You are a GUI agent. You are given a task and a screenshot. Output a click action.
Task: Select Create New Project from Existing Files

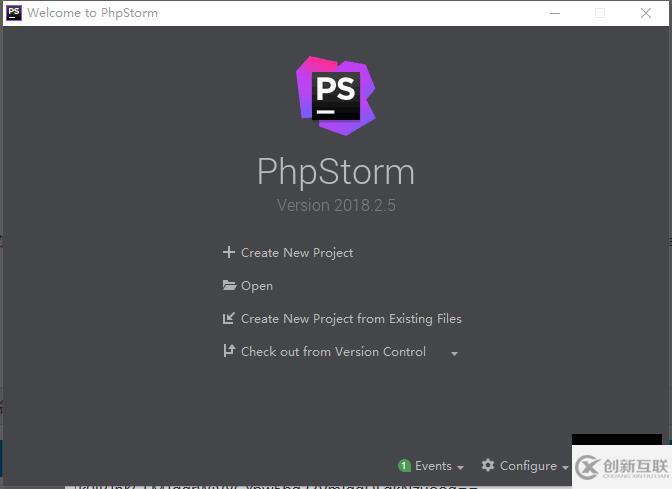click(351, 319)
